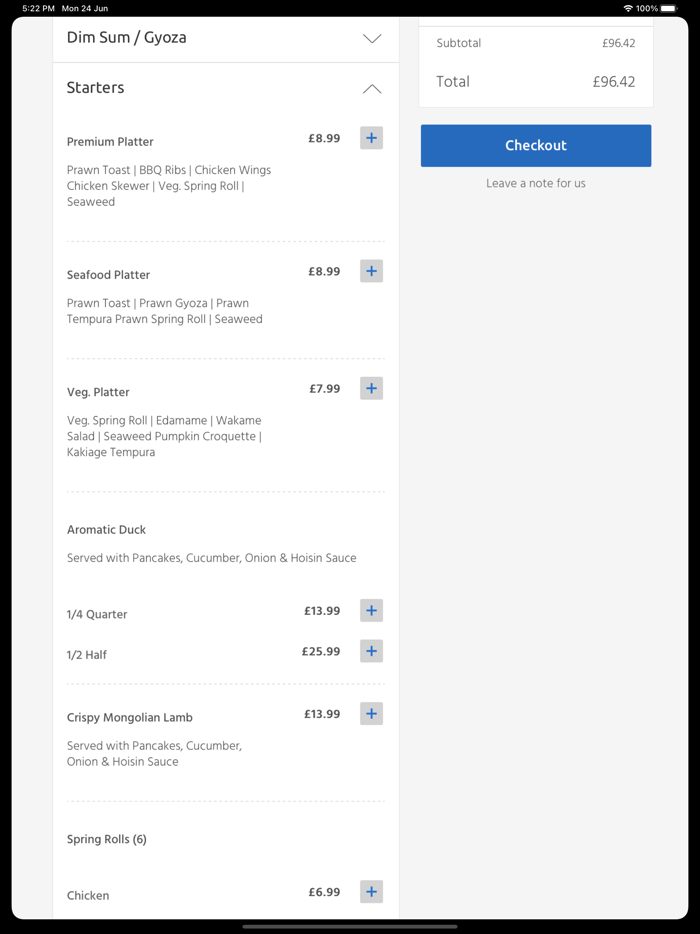Add Crispy Mongolian Lamb with plus icon

(371, 714)
